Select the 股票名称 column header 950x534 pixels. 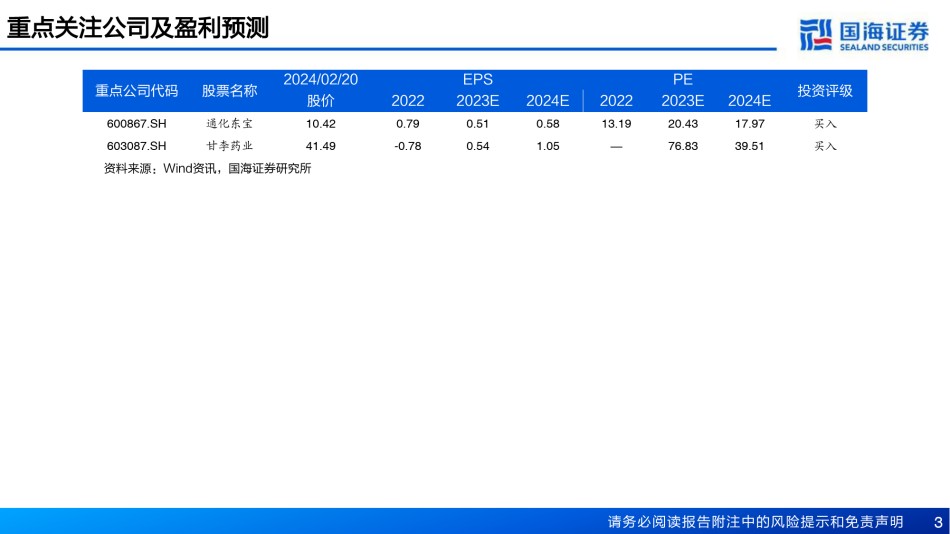pos(230,91)
